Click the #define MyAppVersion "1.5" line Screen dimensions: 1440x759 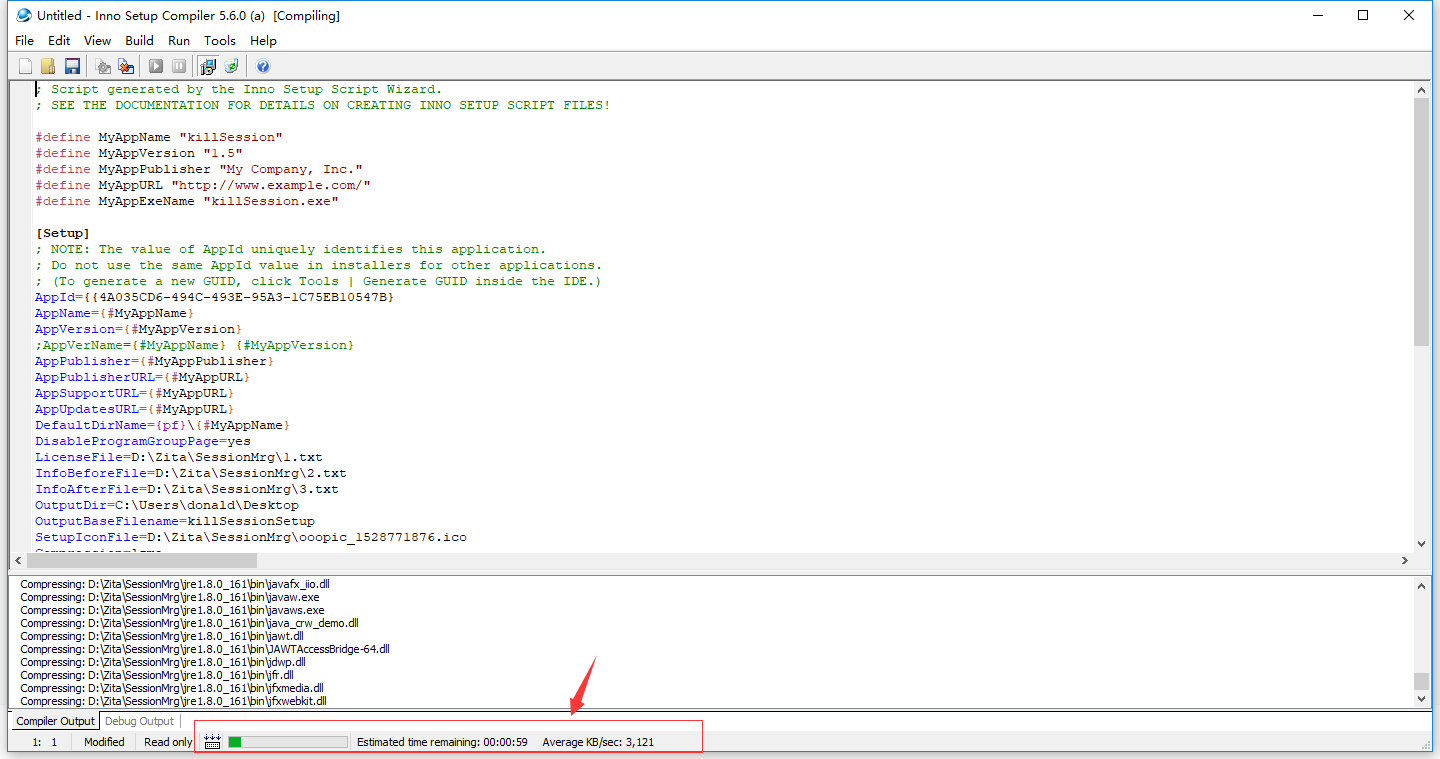[139, 153]
